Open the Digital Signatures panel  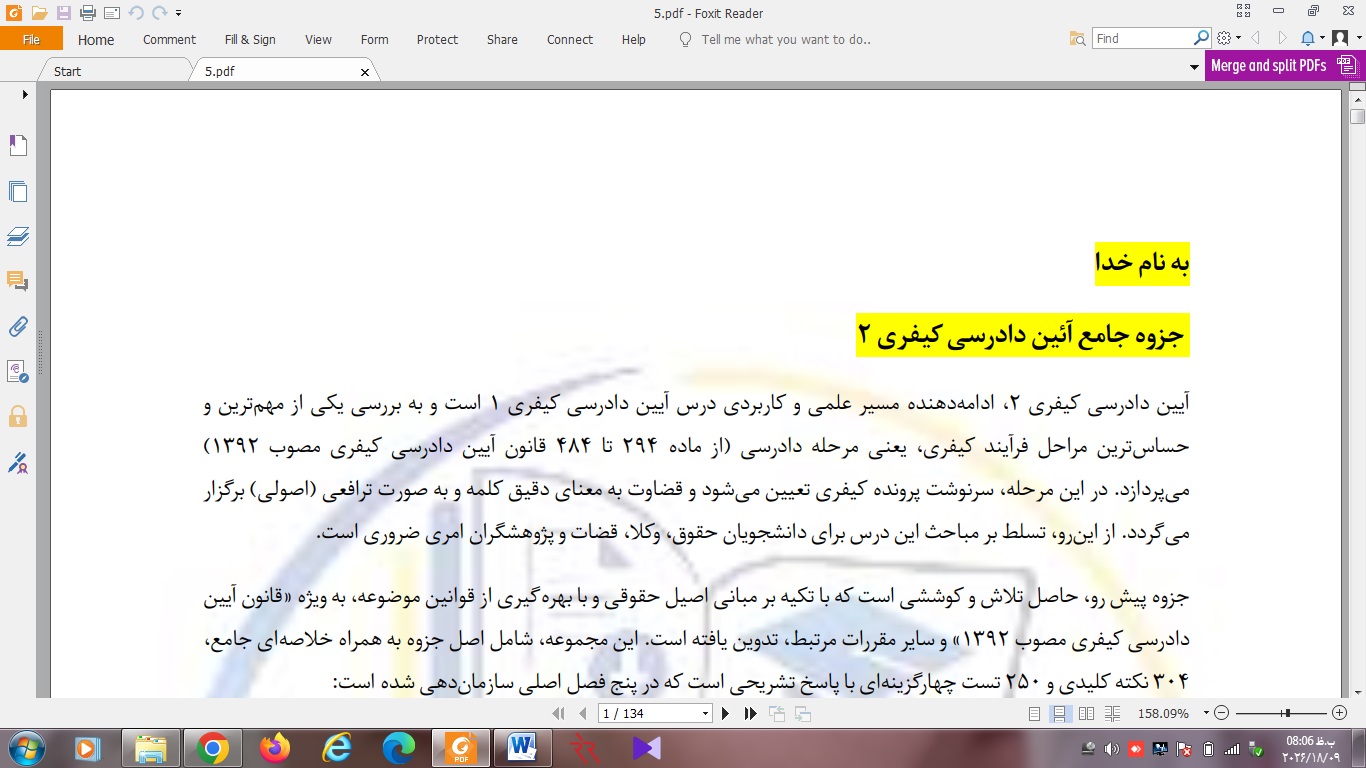coord(18,462)
